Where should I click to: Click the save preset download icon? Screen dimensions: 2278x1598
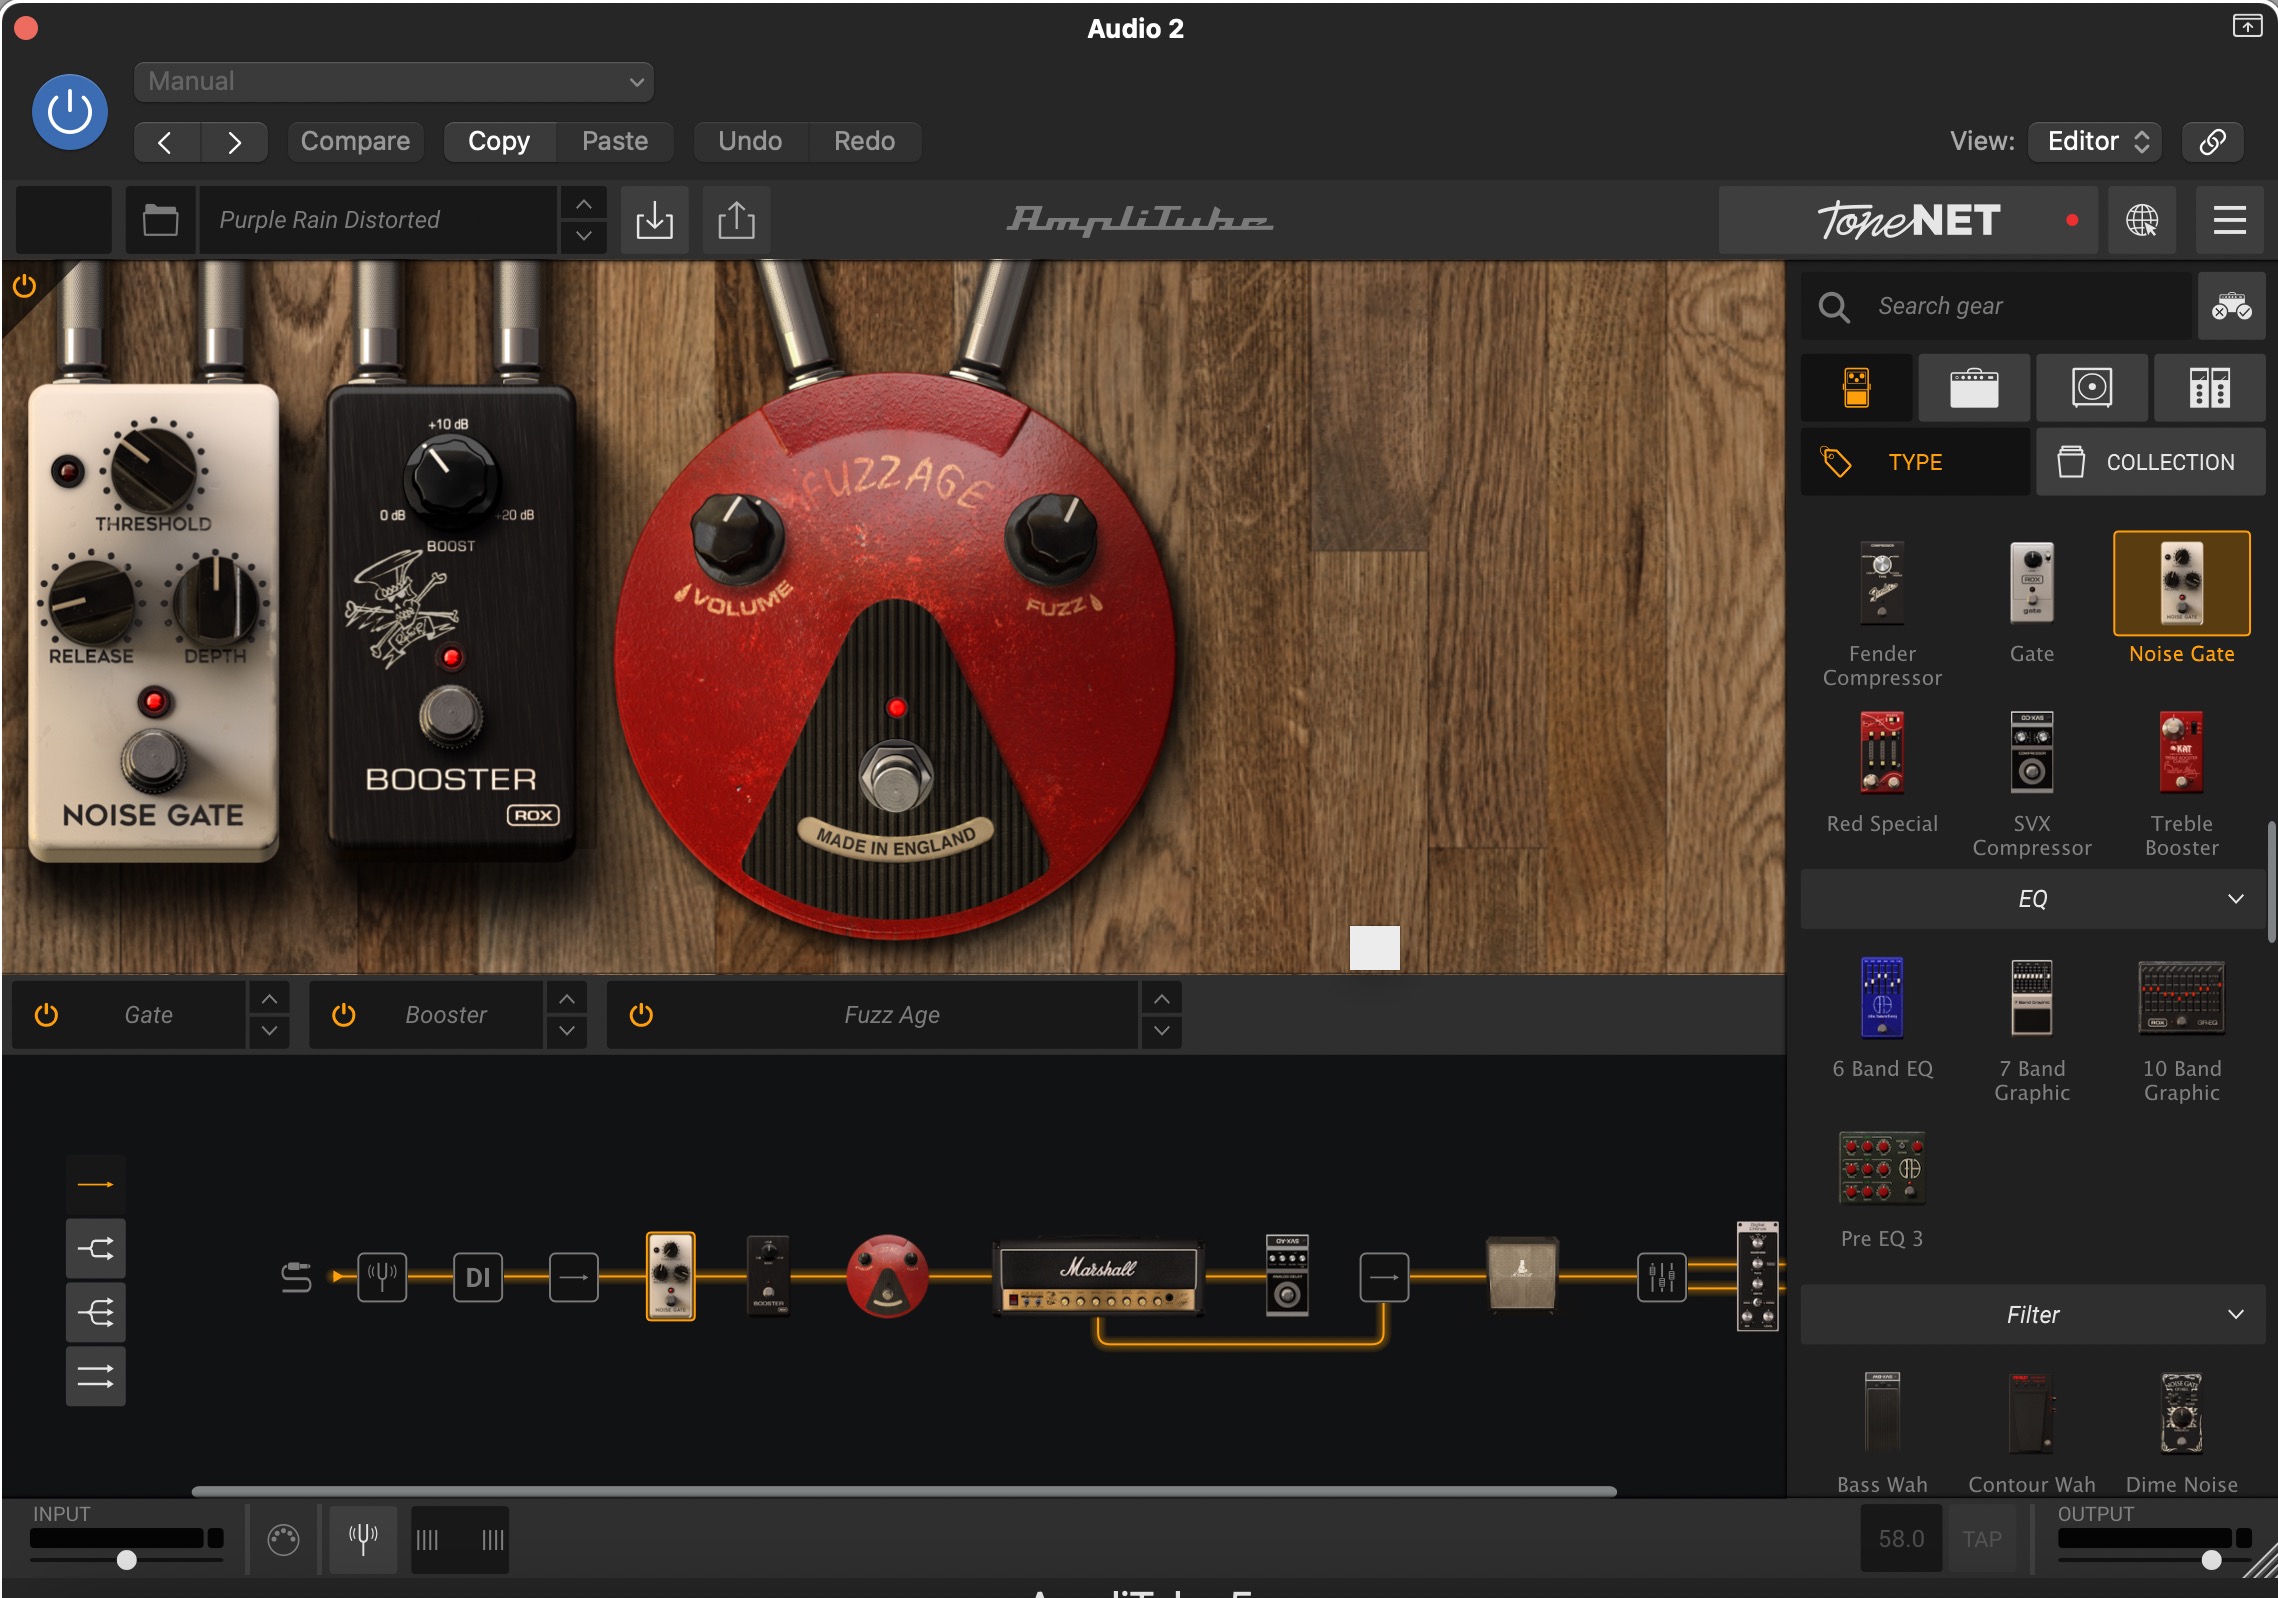(655, 220)
